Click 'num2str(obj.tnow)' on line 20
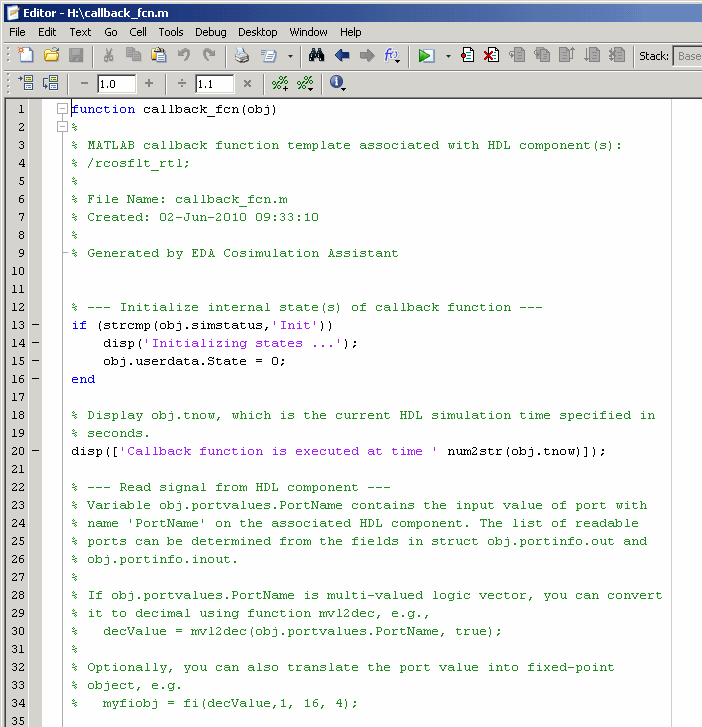Viewport: 702px width, 727px height. coord(514,451)
